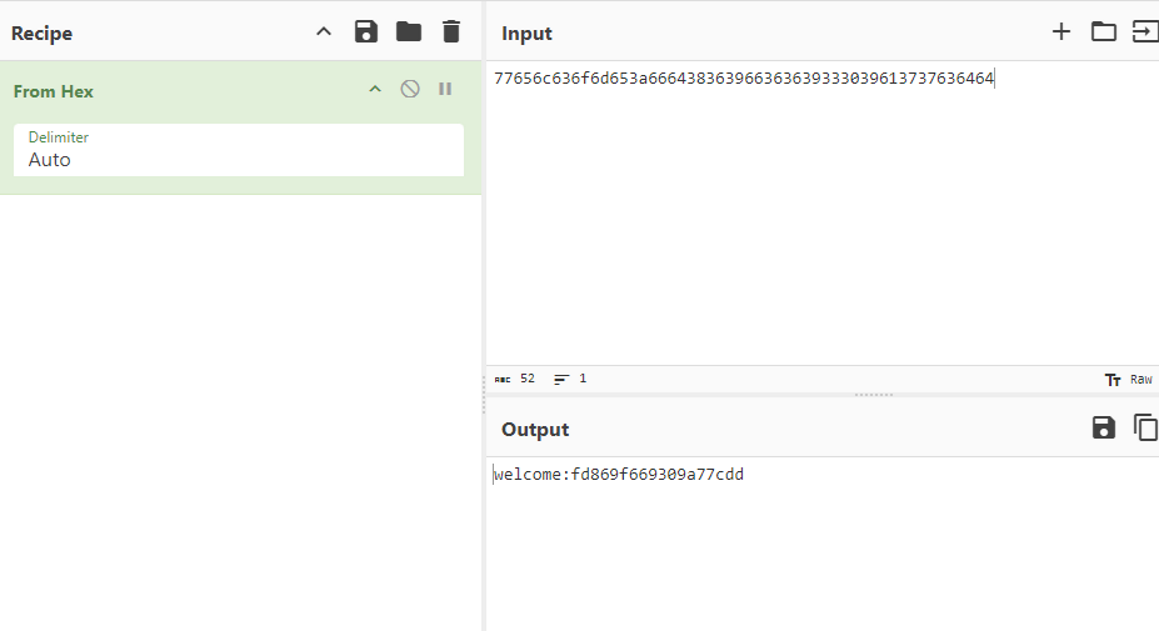Save the current recipe
This screenshot has height=631, width=1159.
tap(366, 32)
